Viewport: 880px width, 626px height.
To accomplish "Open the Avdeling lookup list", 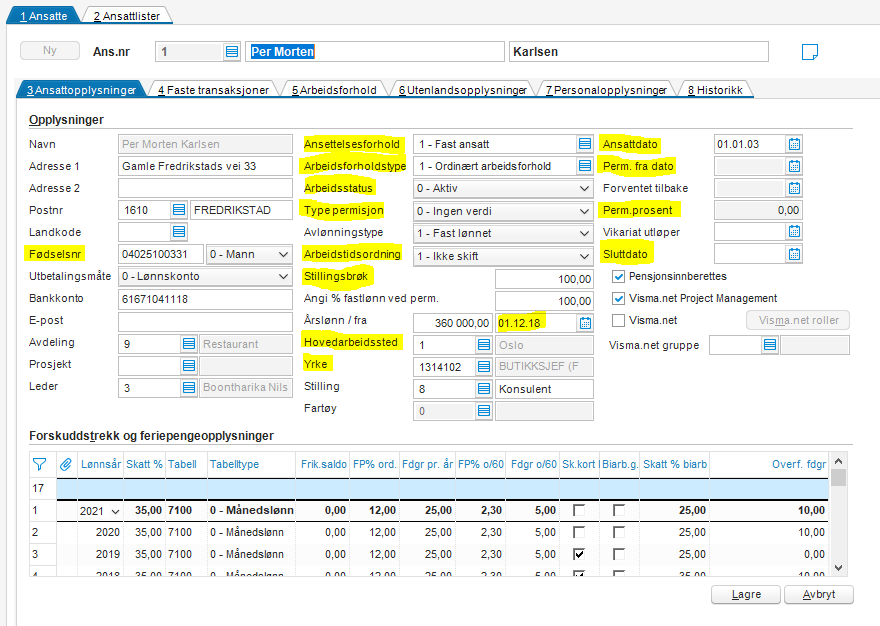I will (x=189, y=344).
